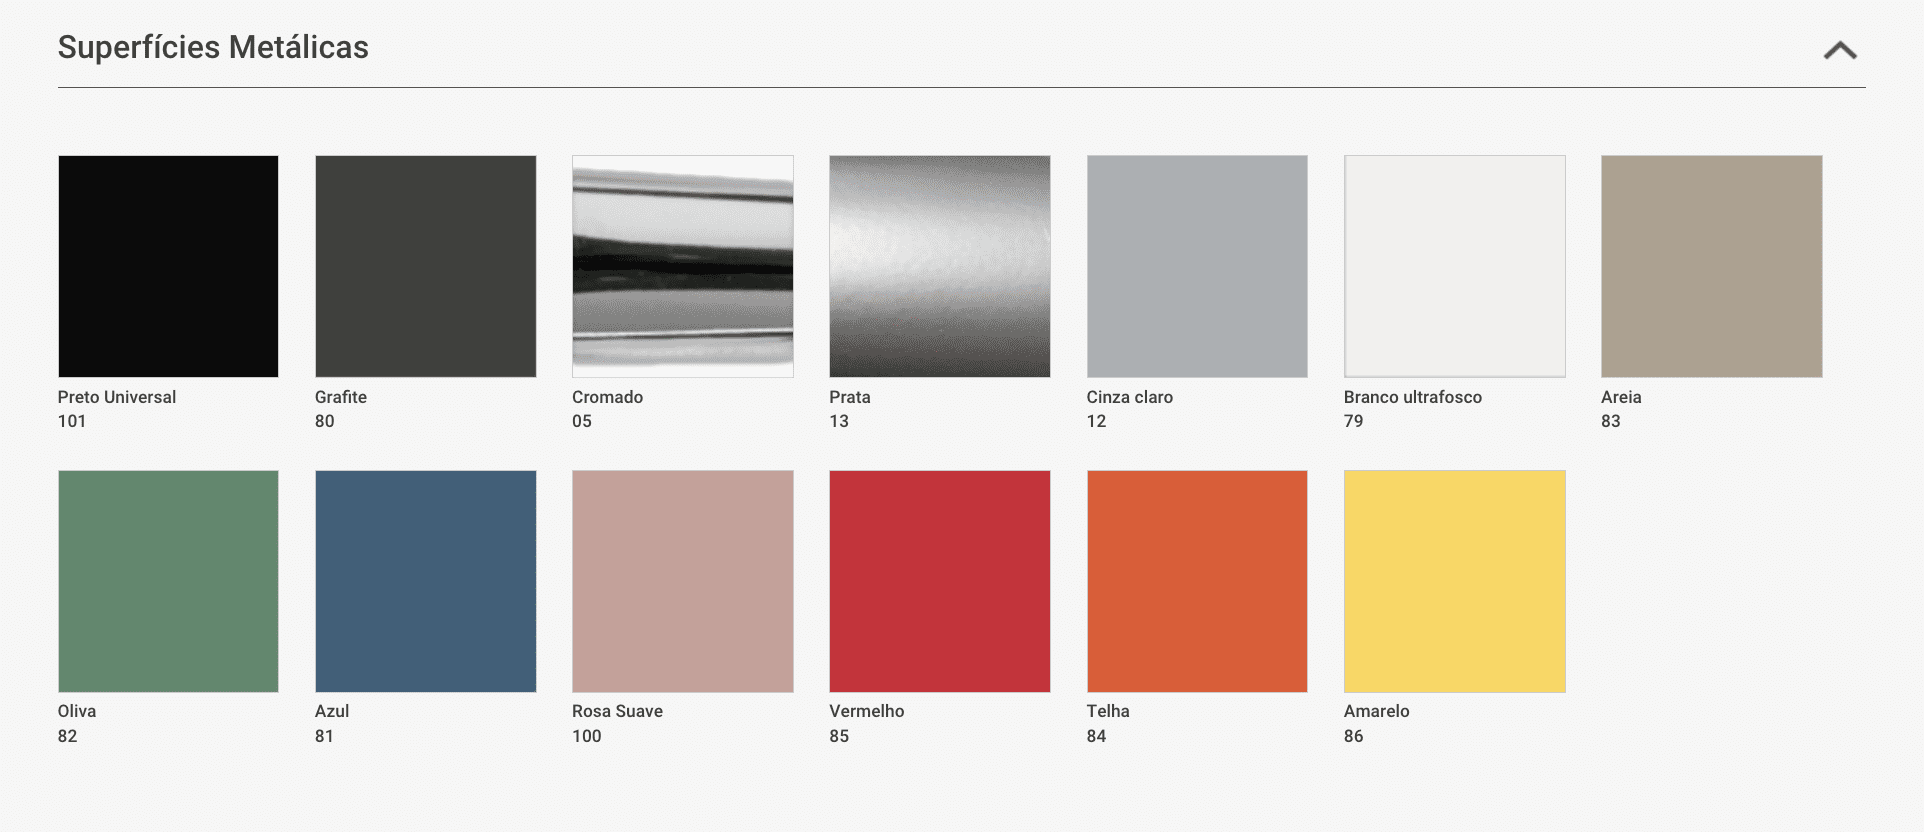
Task: Click the Rosa Suave label text
Action: point(617,711)
